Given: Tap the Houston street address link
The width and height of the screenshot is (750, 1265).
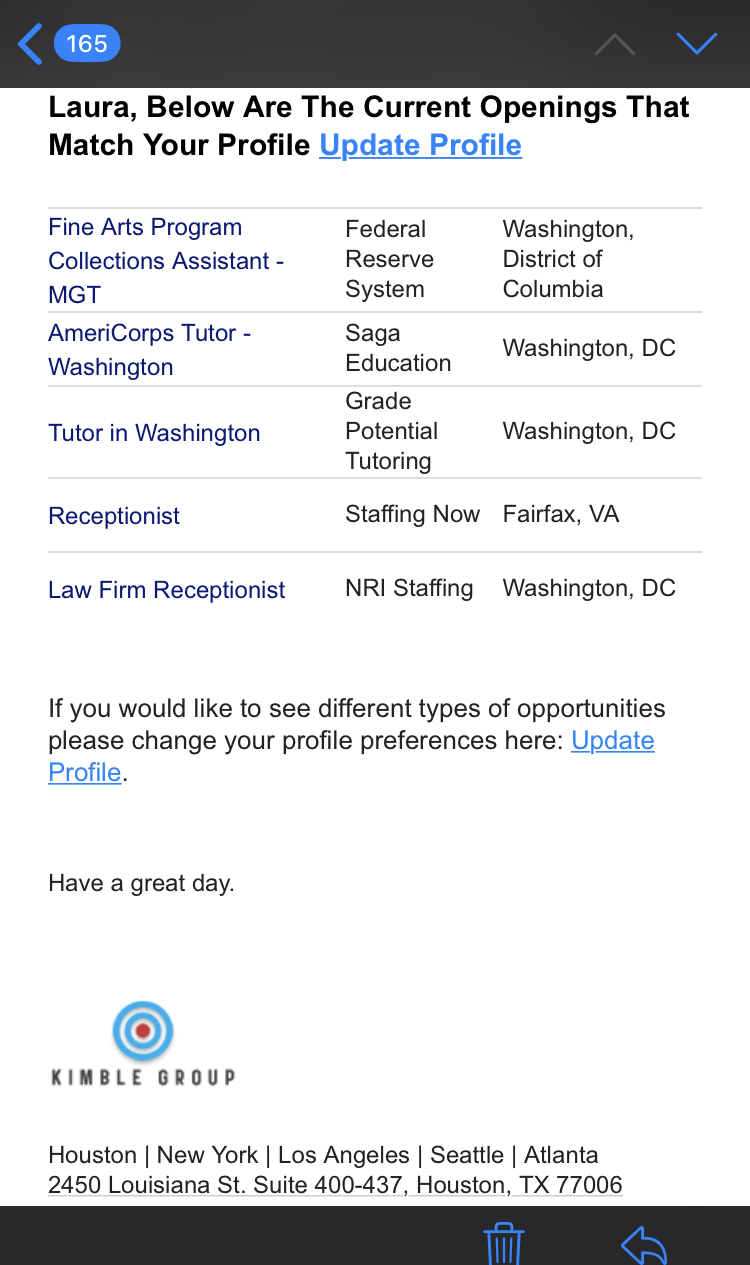Looking at the screenshot, I should (x=335, y=1185).
